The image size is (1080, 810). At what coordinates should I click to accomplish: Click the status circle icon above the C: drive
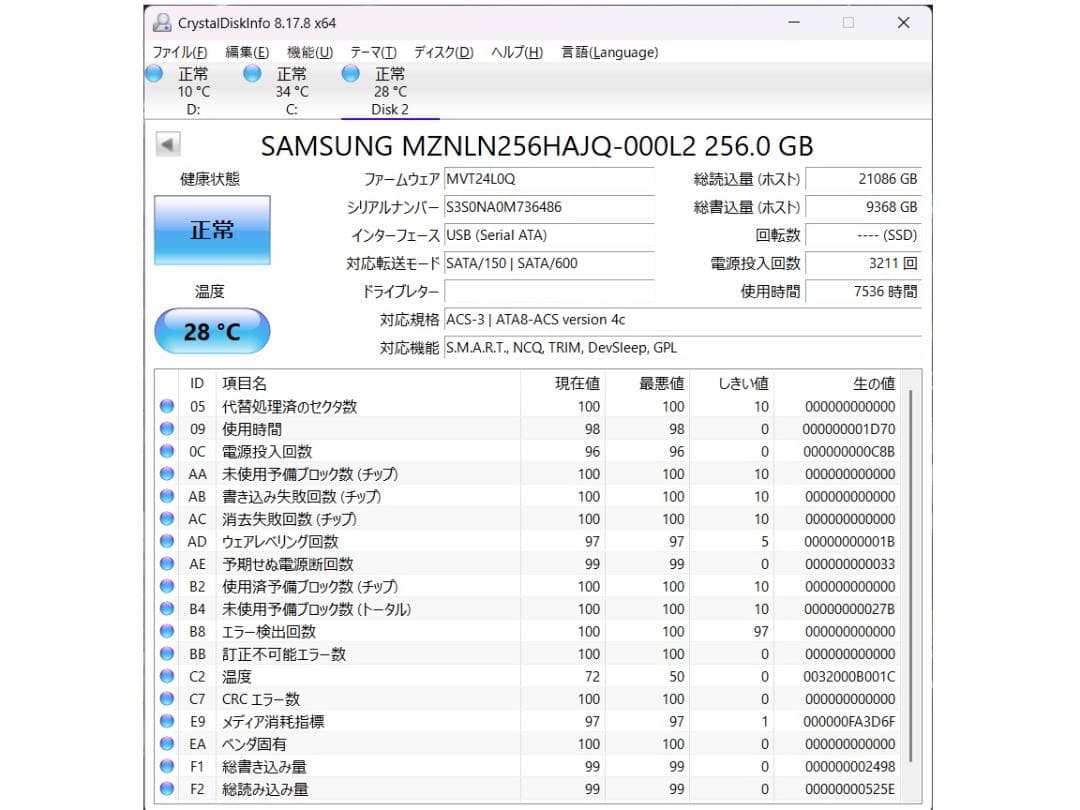click(251, 73)
